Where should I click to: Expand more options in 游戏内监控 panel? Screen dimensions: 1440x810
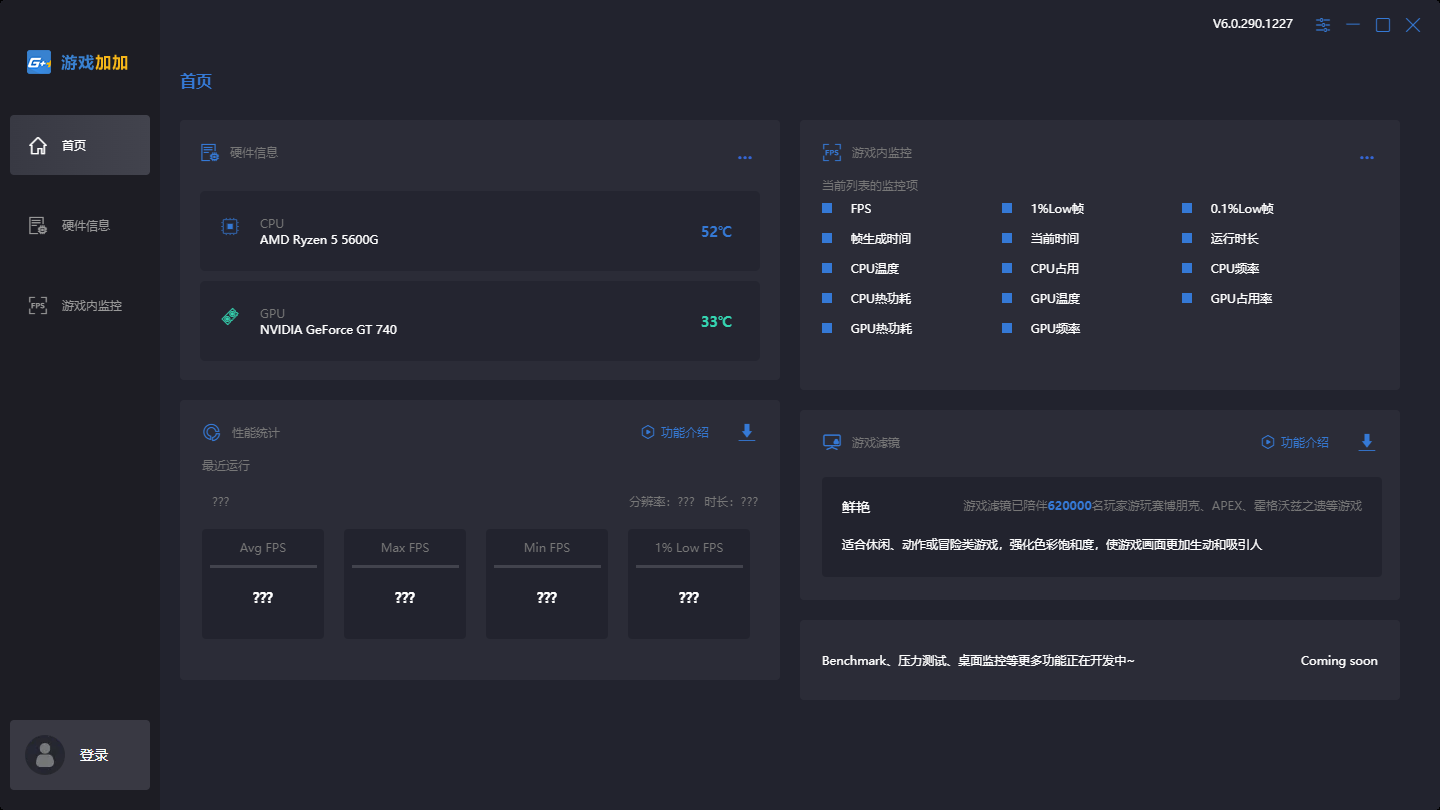[1366, 157]
